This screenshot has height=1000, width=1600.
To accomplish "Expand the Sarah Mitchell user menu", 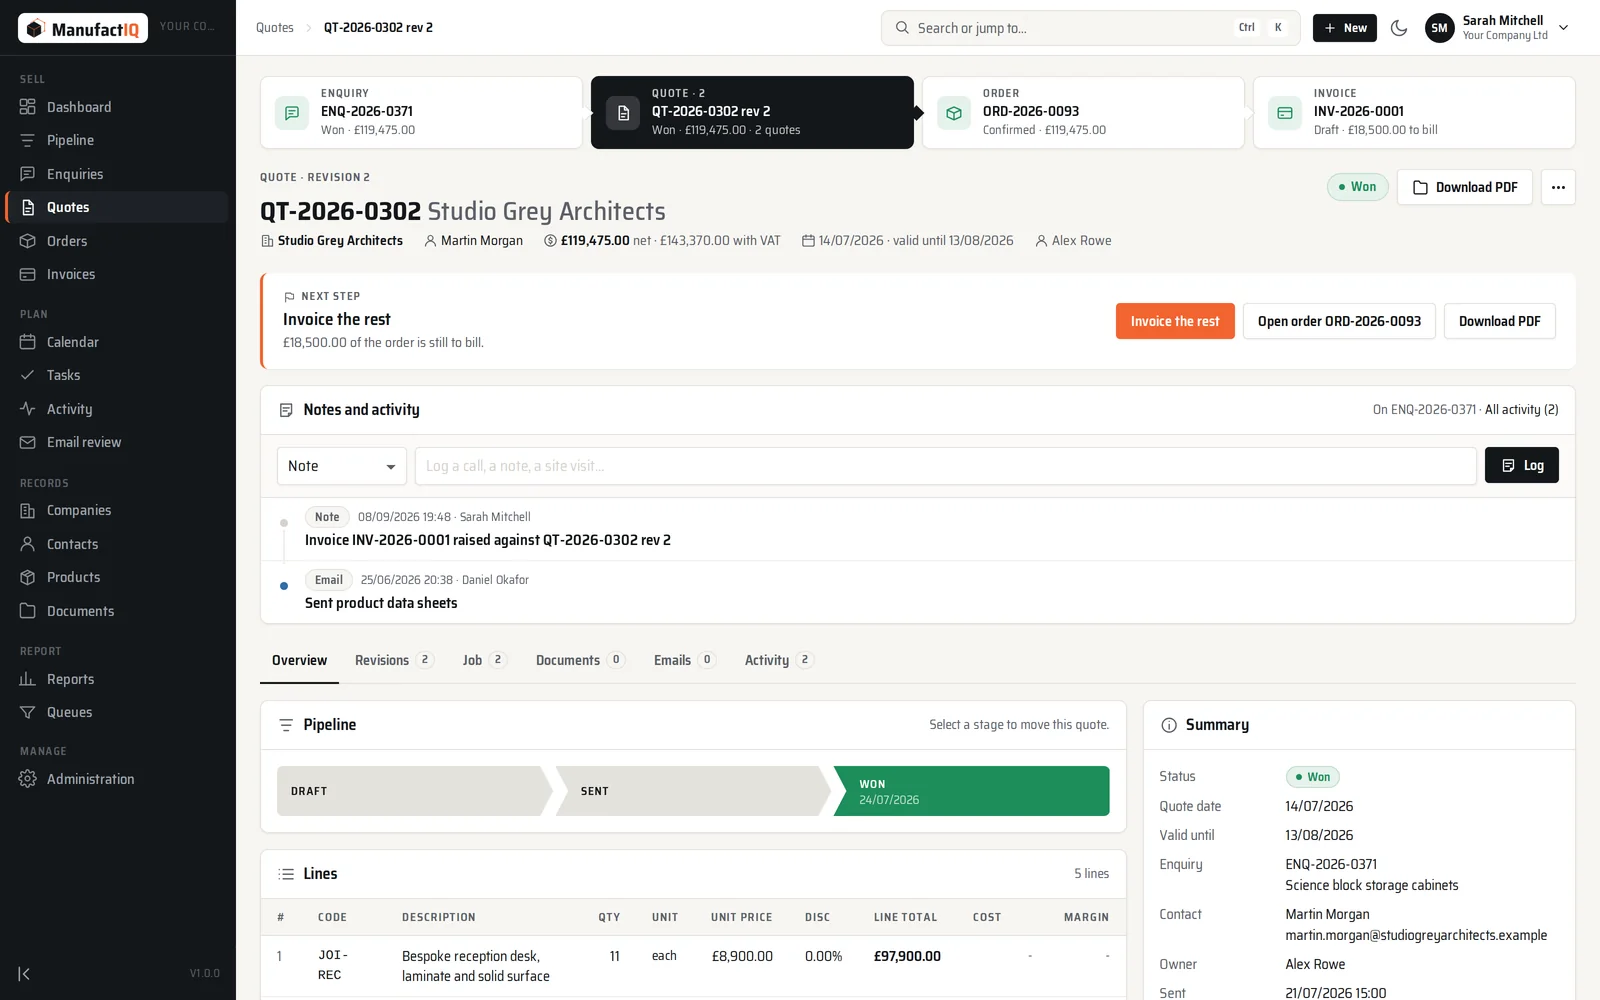I will tap(1498, 28).
